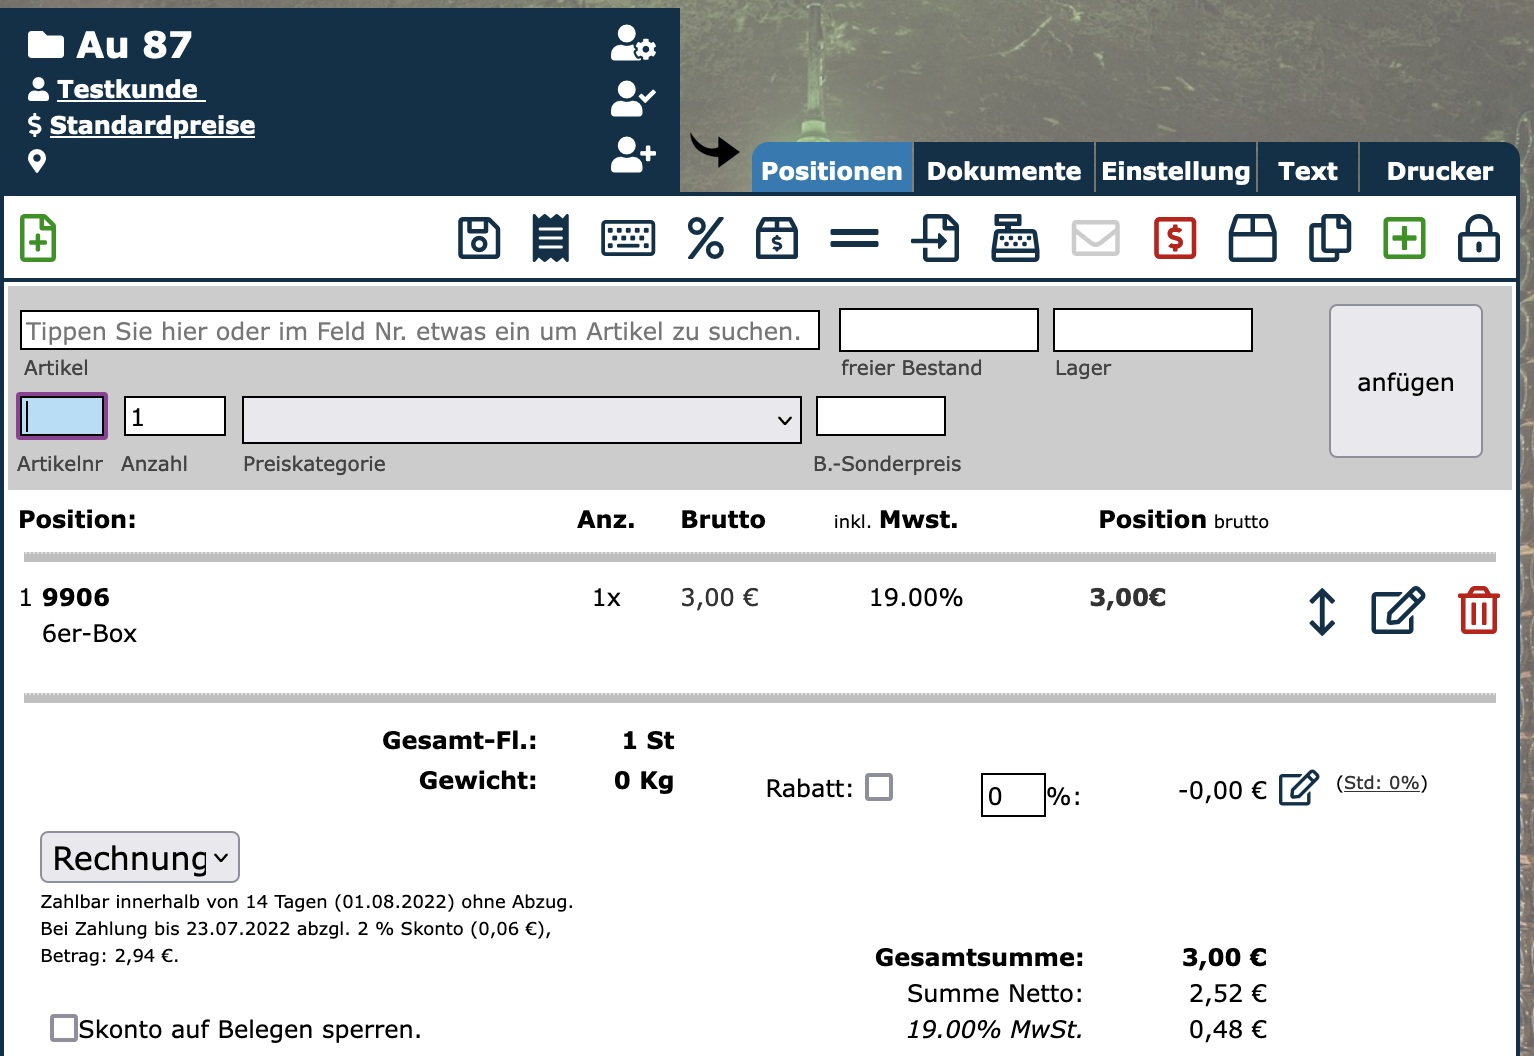The height and width of the screenshot is (1056, 1534).
Task: Click the padlock lock icon
Action: [x=1478, y=239]
